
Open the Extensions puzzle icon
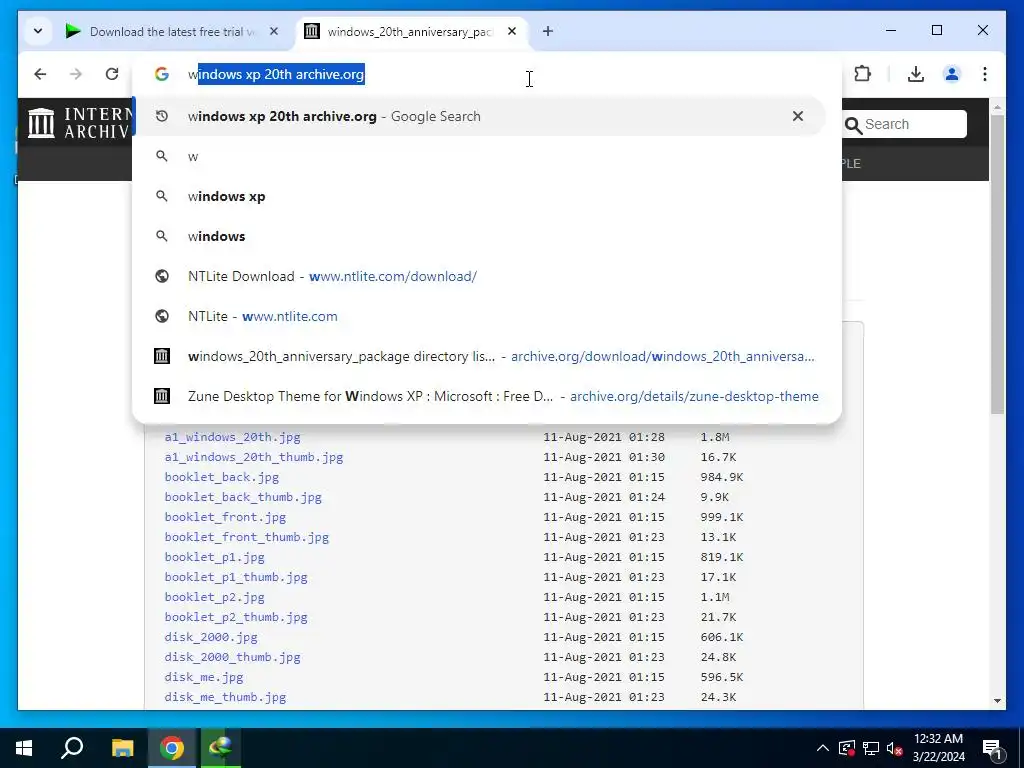863,74
